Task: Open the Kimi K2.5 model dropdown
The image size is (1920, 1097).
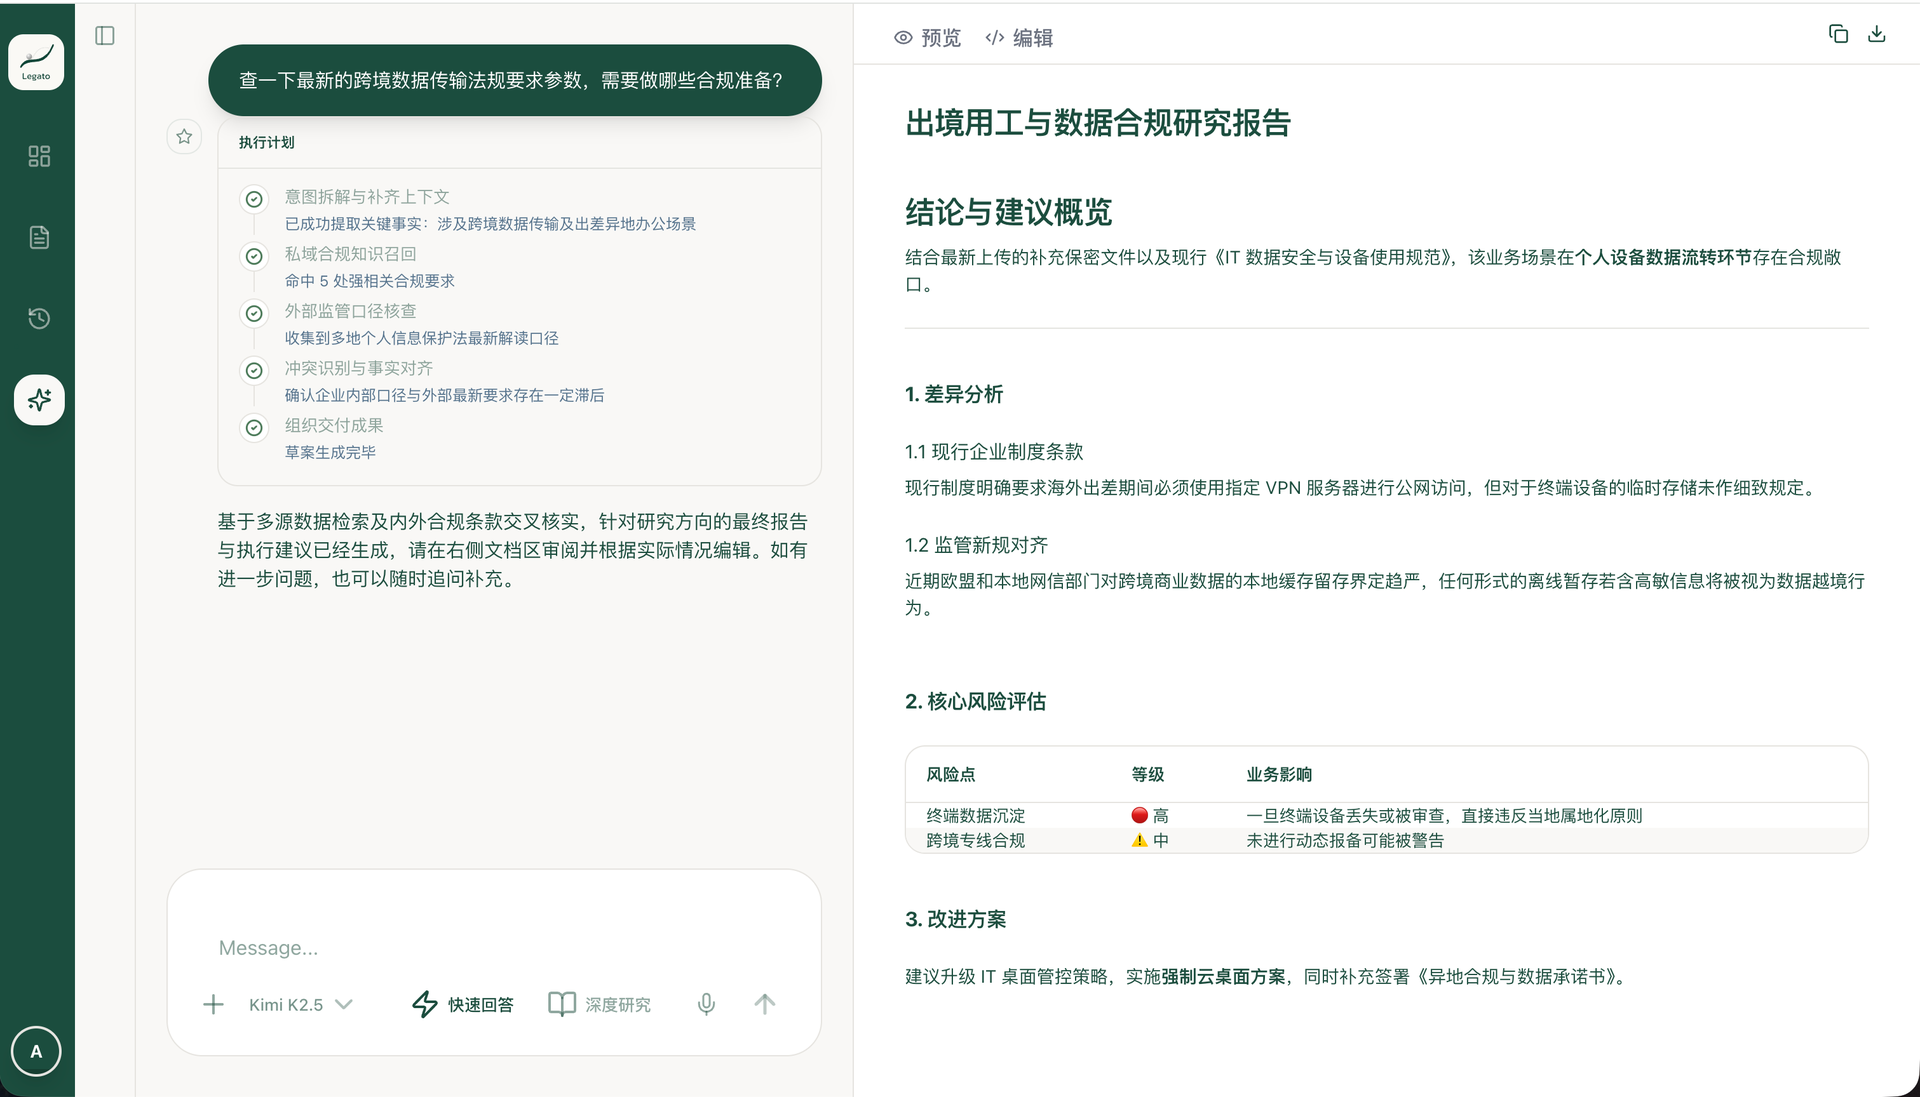Action: [x=300, y=1004]
